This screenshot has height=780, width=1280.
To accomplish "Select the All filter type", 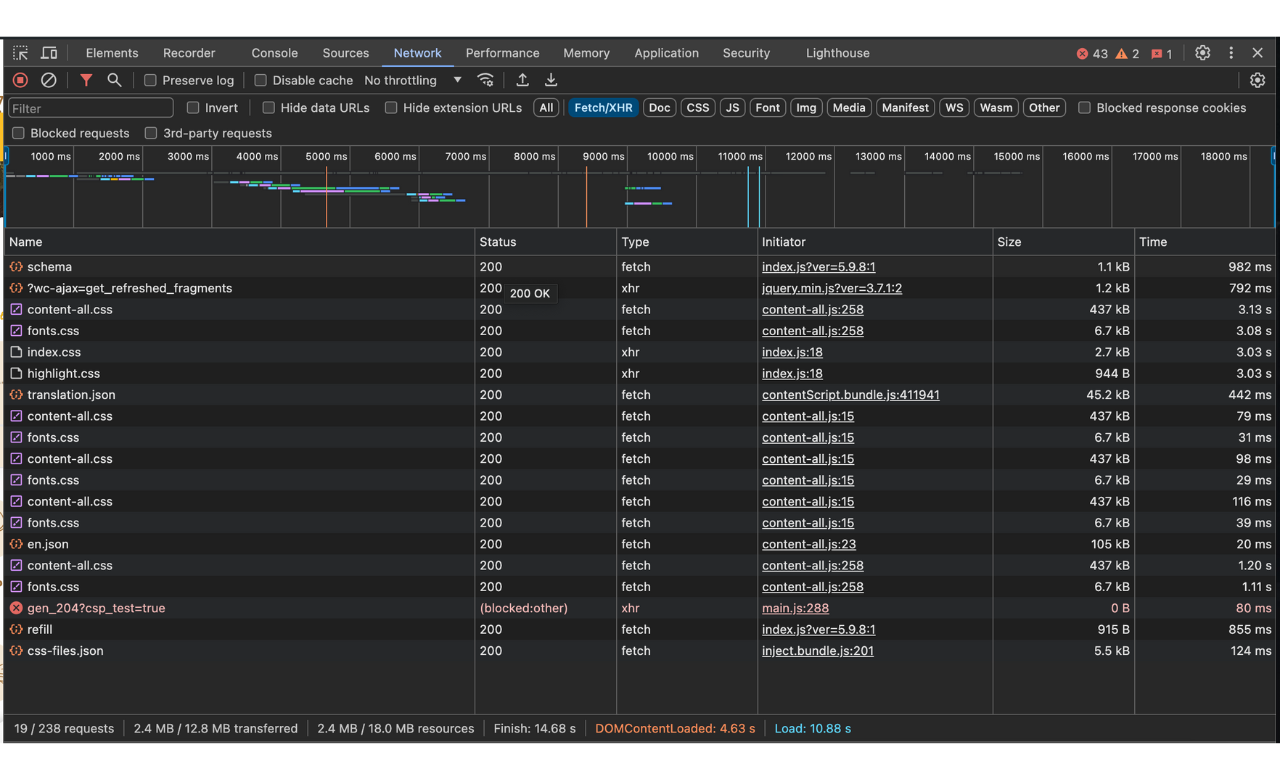I will [546, 108].
